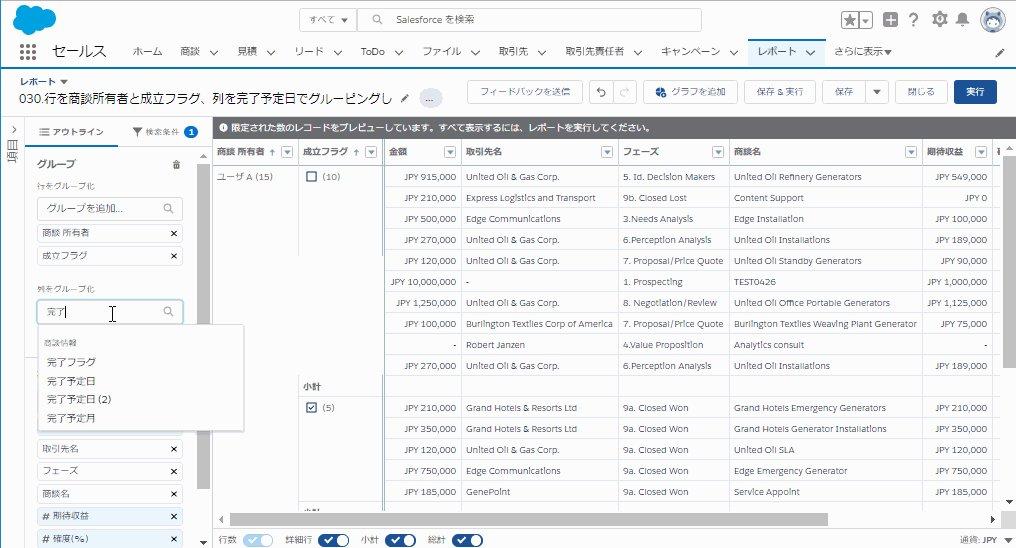Image resolution: width=1016 pixels, height=548 pixels.
Task: Click the グループを追加 row group field
Action: pos(110,209)
